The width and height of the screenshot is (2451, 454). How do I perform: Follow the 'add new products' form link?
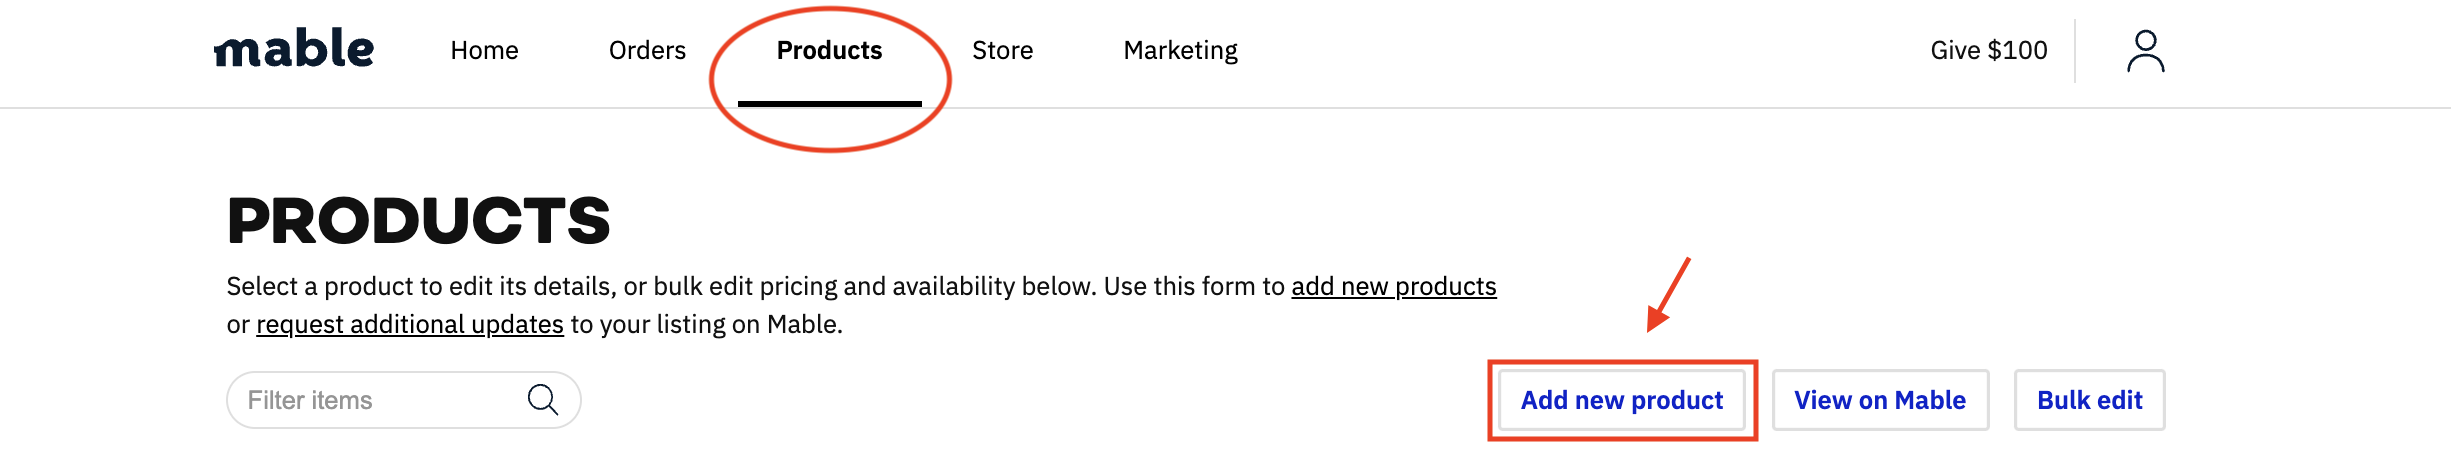tap(1393, 287)
